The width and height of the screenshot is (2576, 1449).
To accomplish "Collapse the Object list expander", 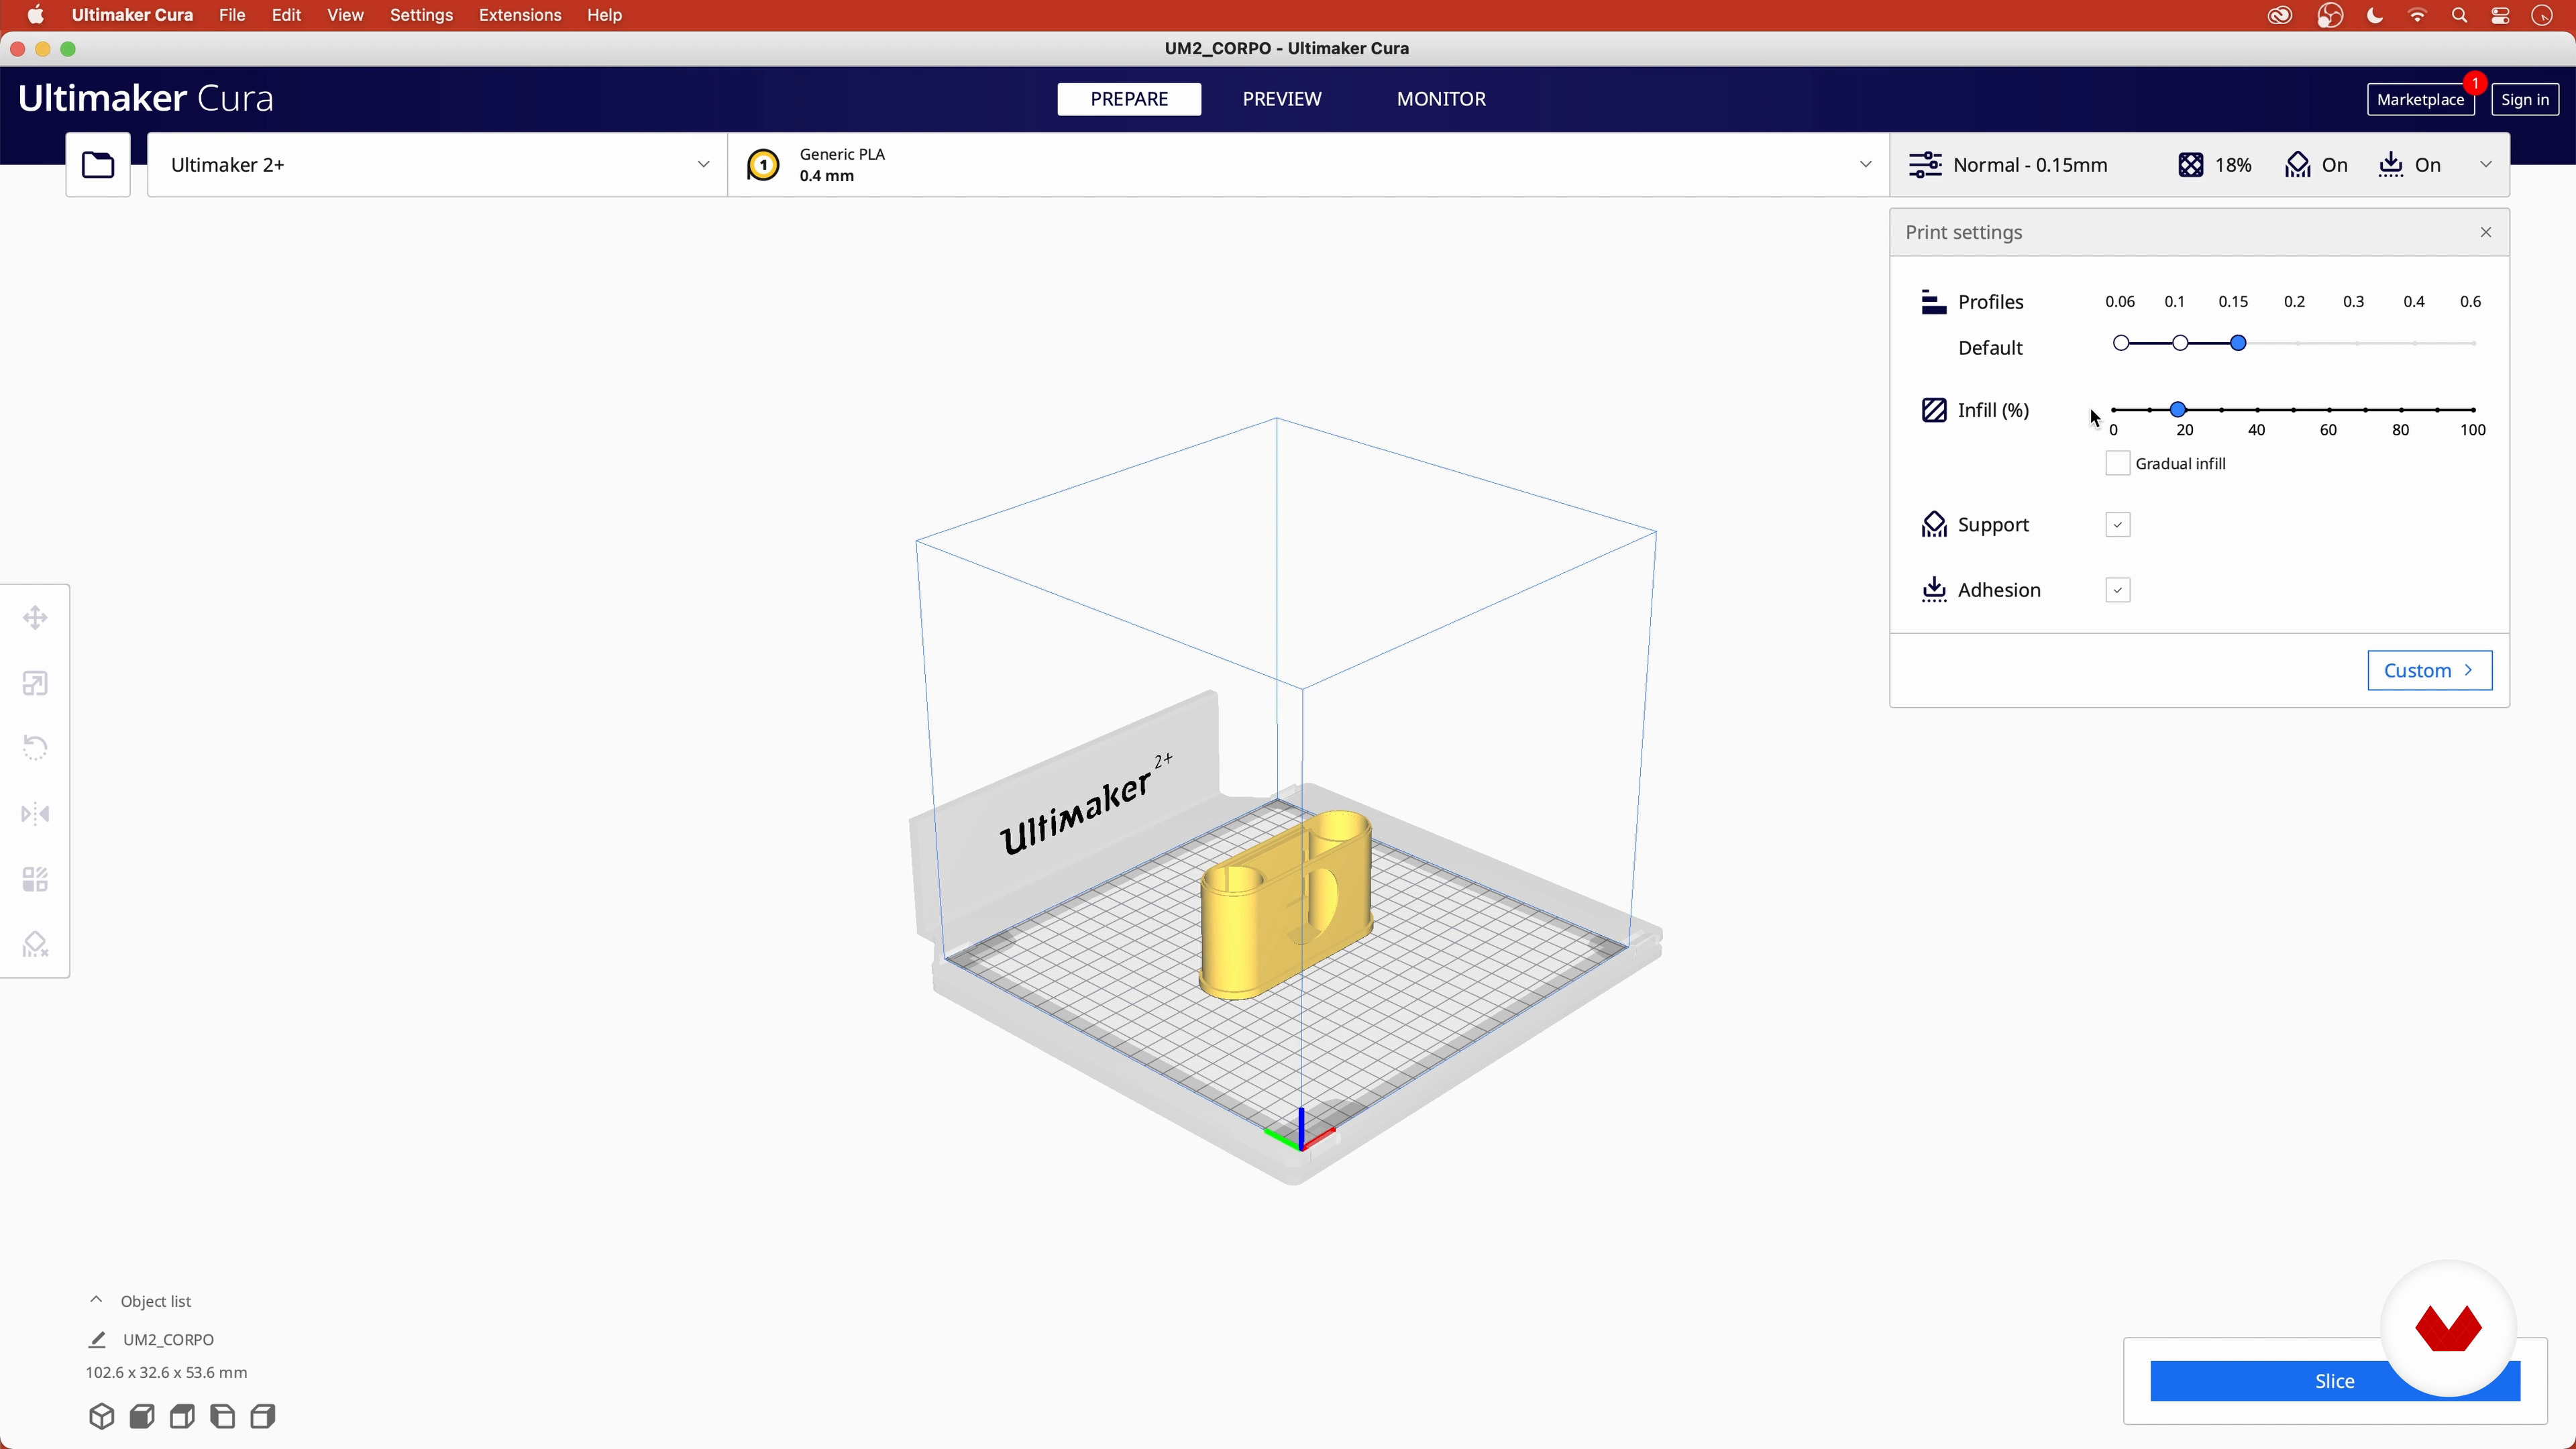I will point(96,1300).
